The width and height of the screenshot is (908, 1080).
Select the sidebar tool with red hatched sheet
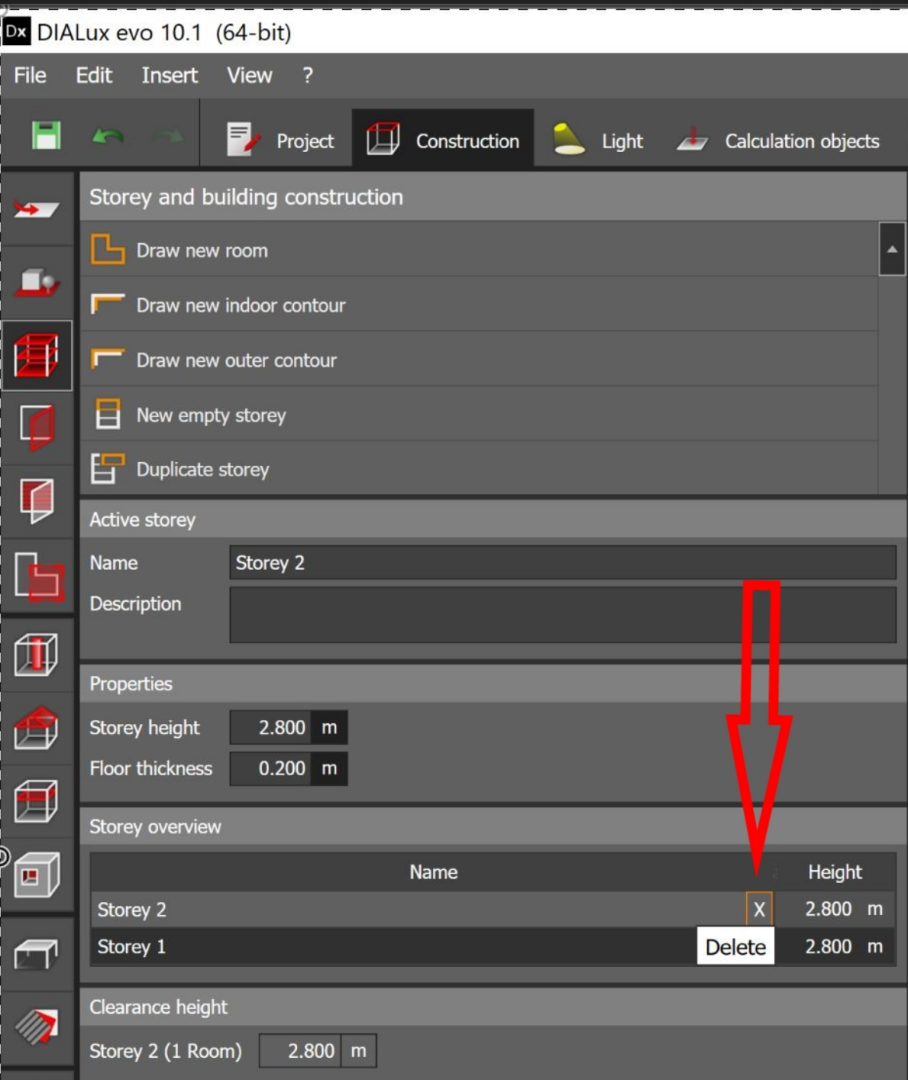pyautogui.click(x=37, y=501)
